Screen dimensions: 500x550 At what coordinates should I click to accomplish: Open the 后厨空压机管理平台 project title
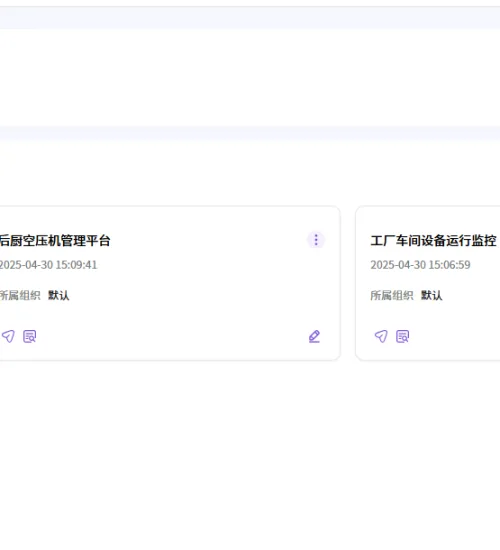tap(55, 241)
